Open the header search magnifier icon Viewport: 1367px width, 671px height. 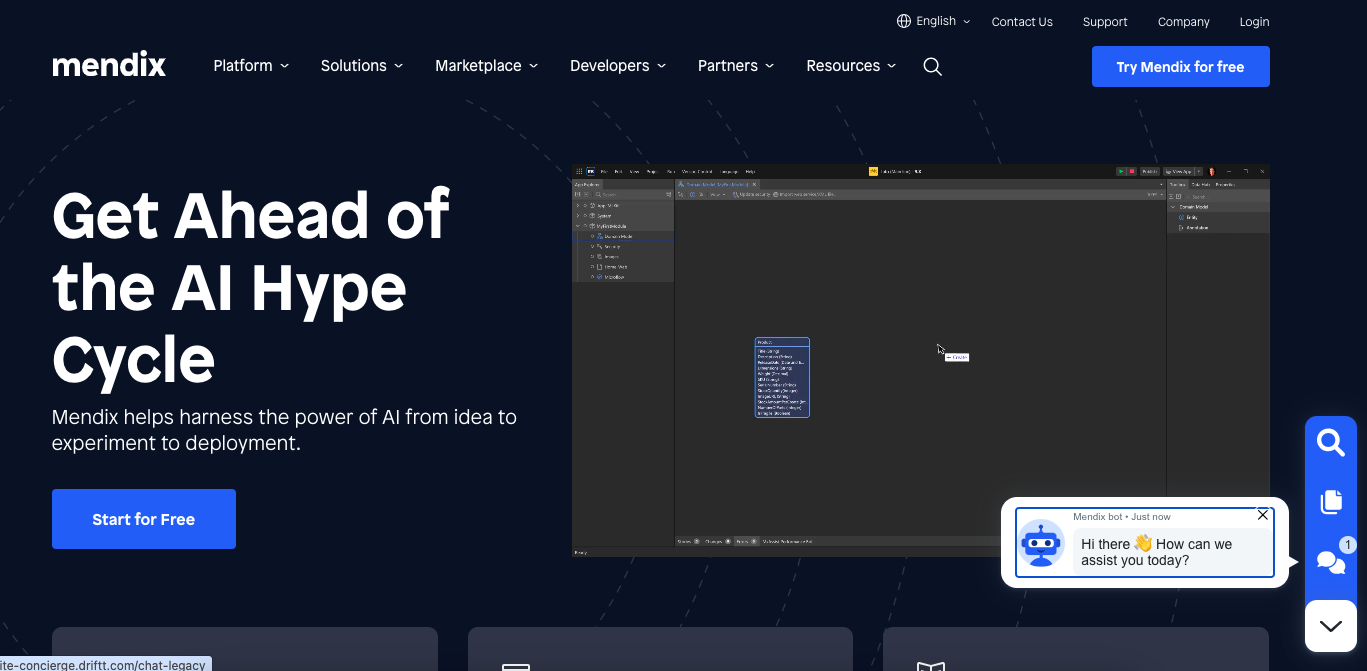[x=932, y=67]
